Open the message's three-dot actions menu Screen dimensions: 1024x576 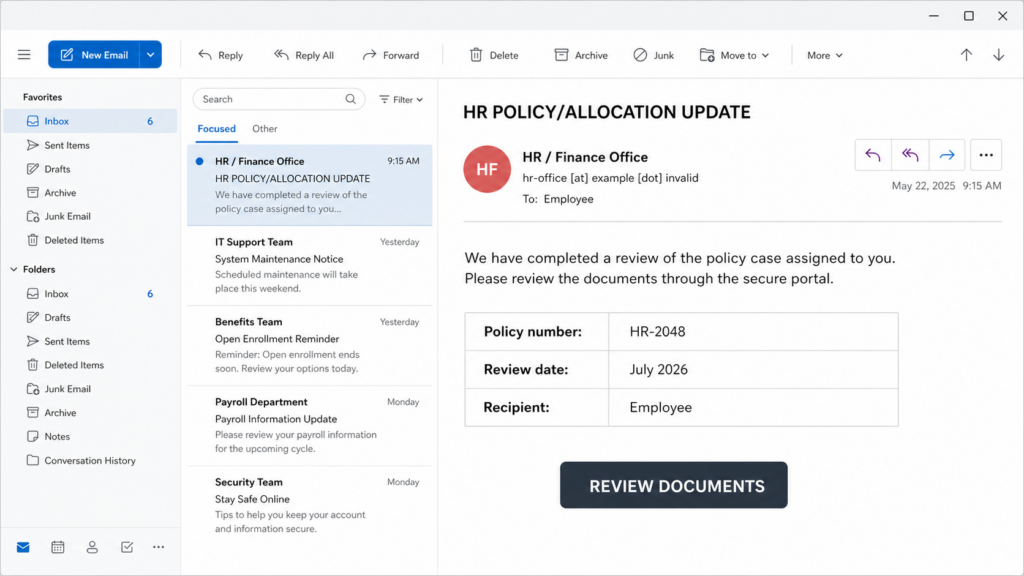click(986, 155)
